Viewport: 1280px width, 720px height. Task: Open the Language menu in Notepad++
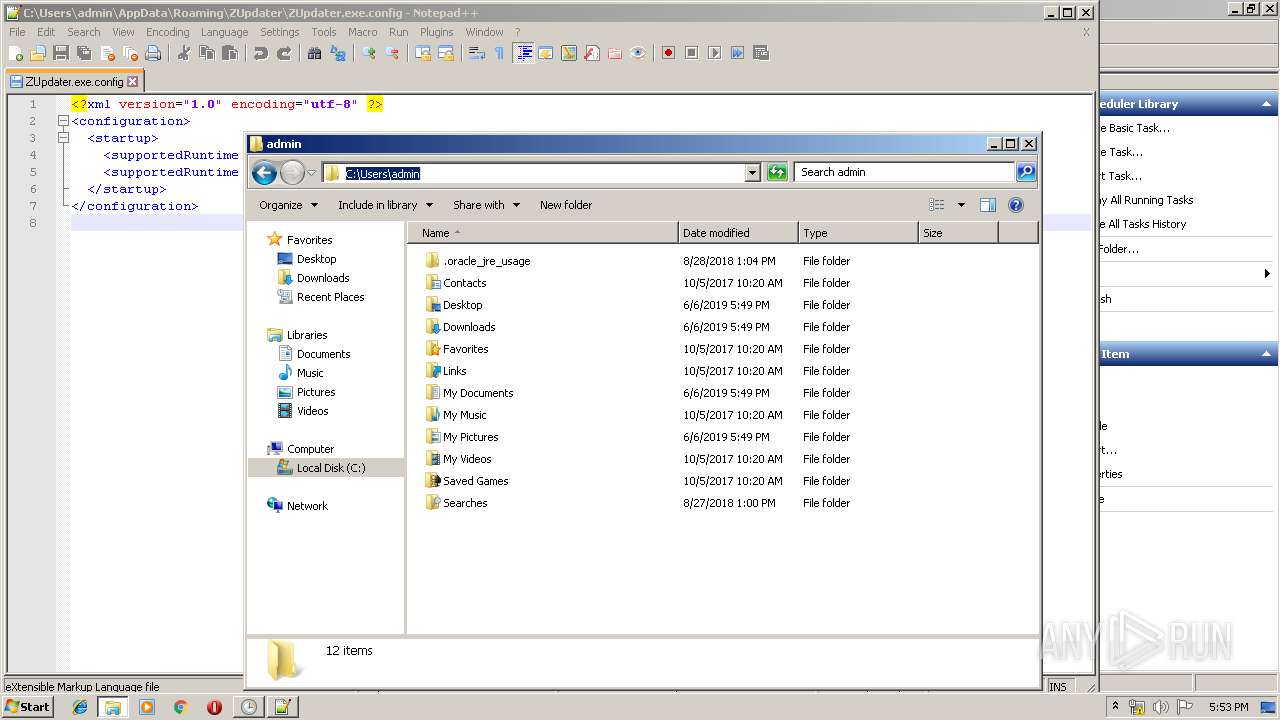224,32
